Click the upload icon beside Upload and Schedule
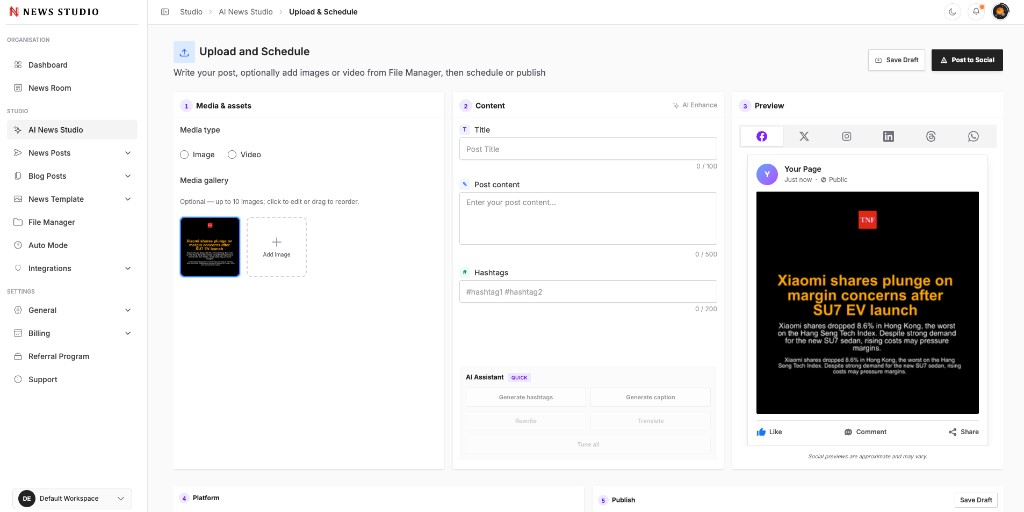Viewport: 1024px width, 512px height. click(x=184, y=52)
